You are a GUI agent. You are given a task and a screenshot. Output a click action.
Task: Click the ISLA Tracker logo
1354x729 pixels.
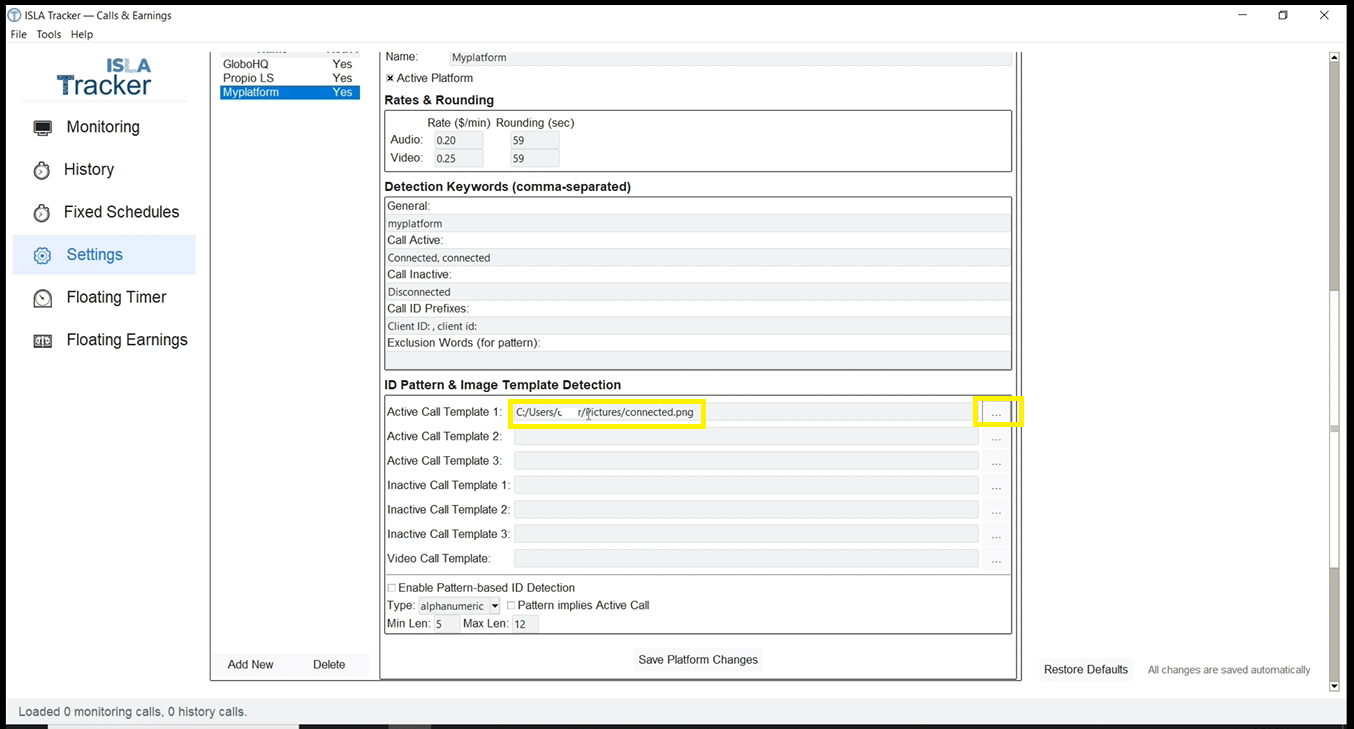click(104, 76)
